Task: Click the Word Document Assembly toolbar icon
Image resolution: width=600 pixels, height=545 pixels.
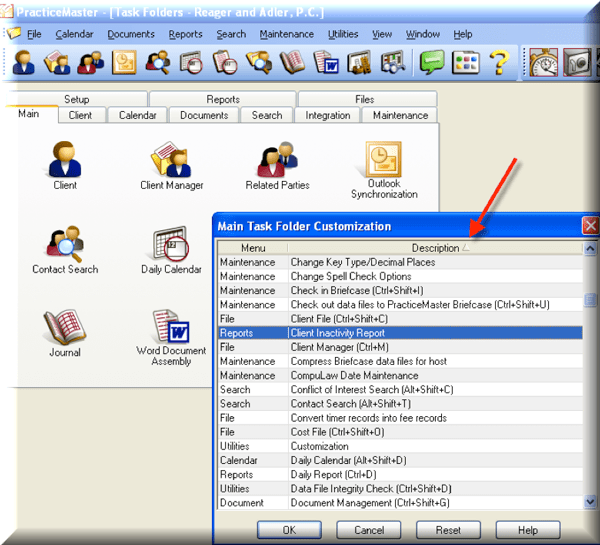Action: point(326,62)
